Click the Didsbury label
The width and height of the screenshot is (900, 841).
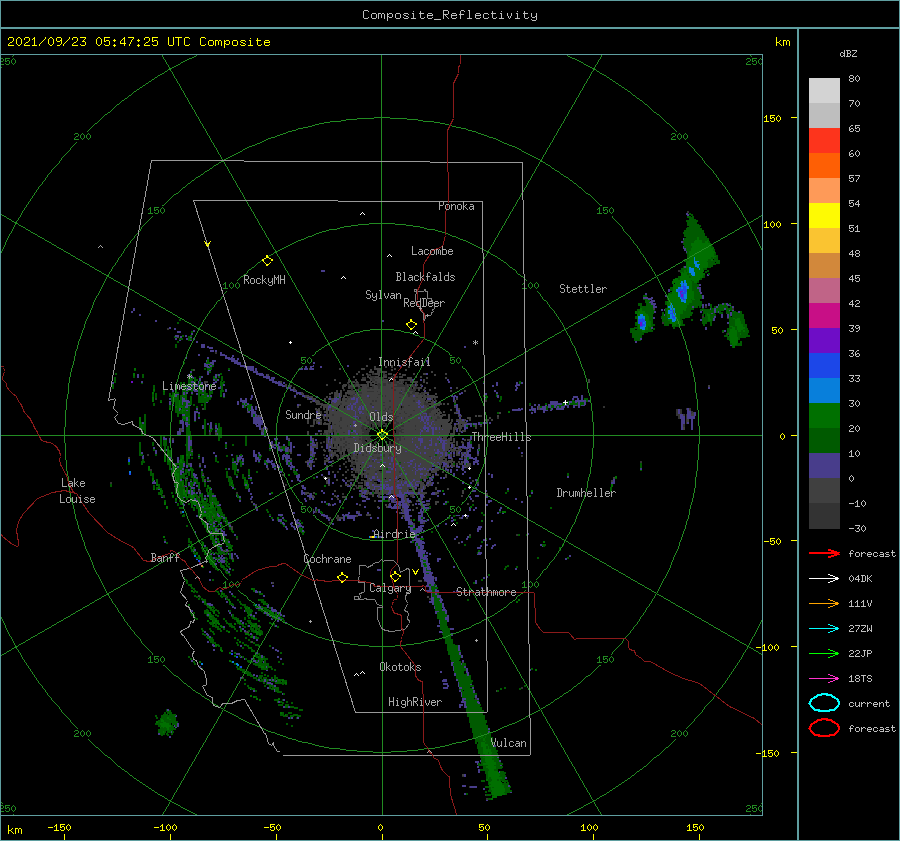pos(377,448)
